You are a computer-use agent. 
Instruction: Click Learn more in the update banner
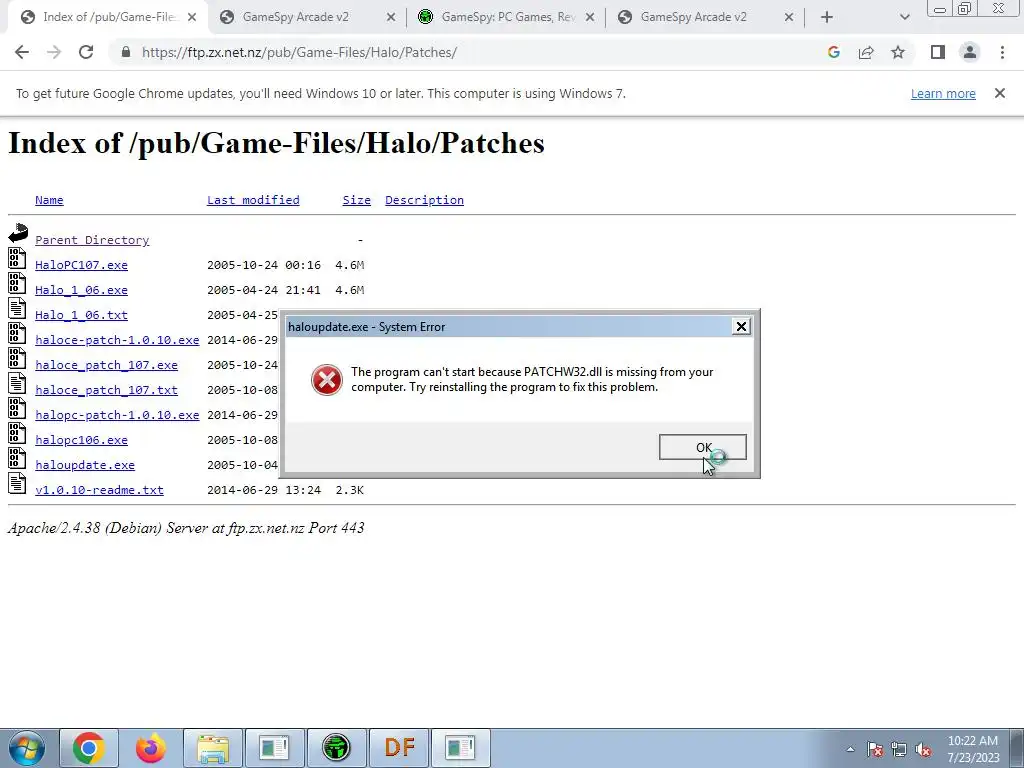tap(943, 93)
